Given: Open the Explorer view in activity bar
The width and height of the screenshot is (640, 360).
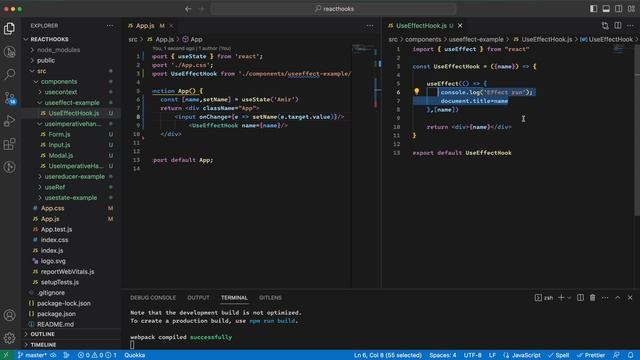Looking at the screenshot, I should 9,28.
